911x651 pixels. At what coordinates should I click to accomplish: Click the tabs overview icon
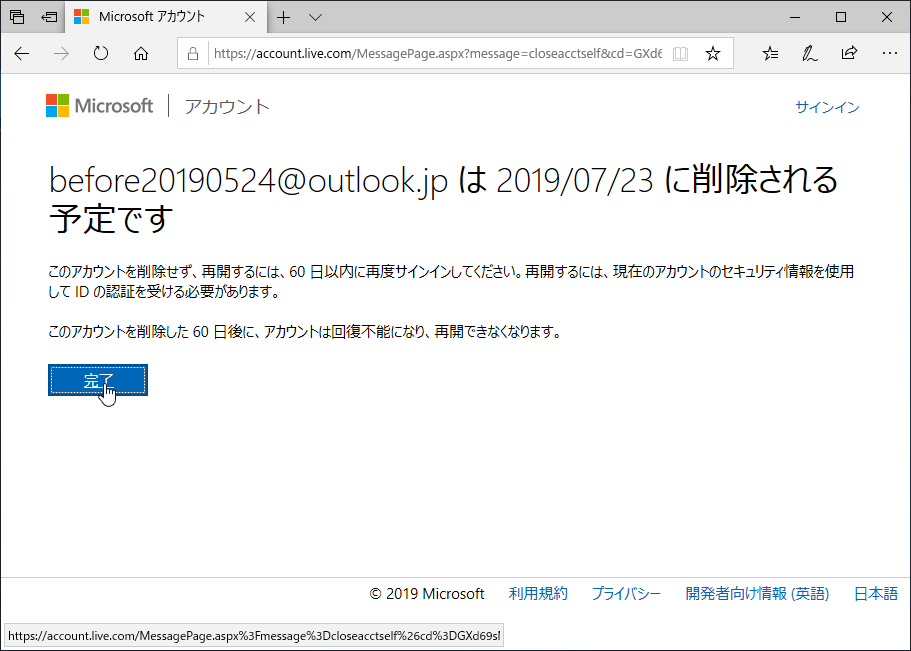tap(17, 17)
